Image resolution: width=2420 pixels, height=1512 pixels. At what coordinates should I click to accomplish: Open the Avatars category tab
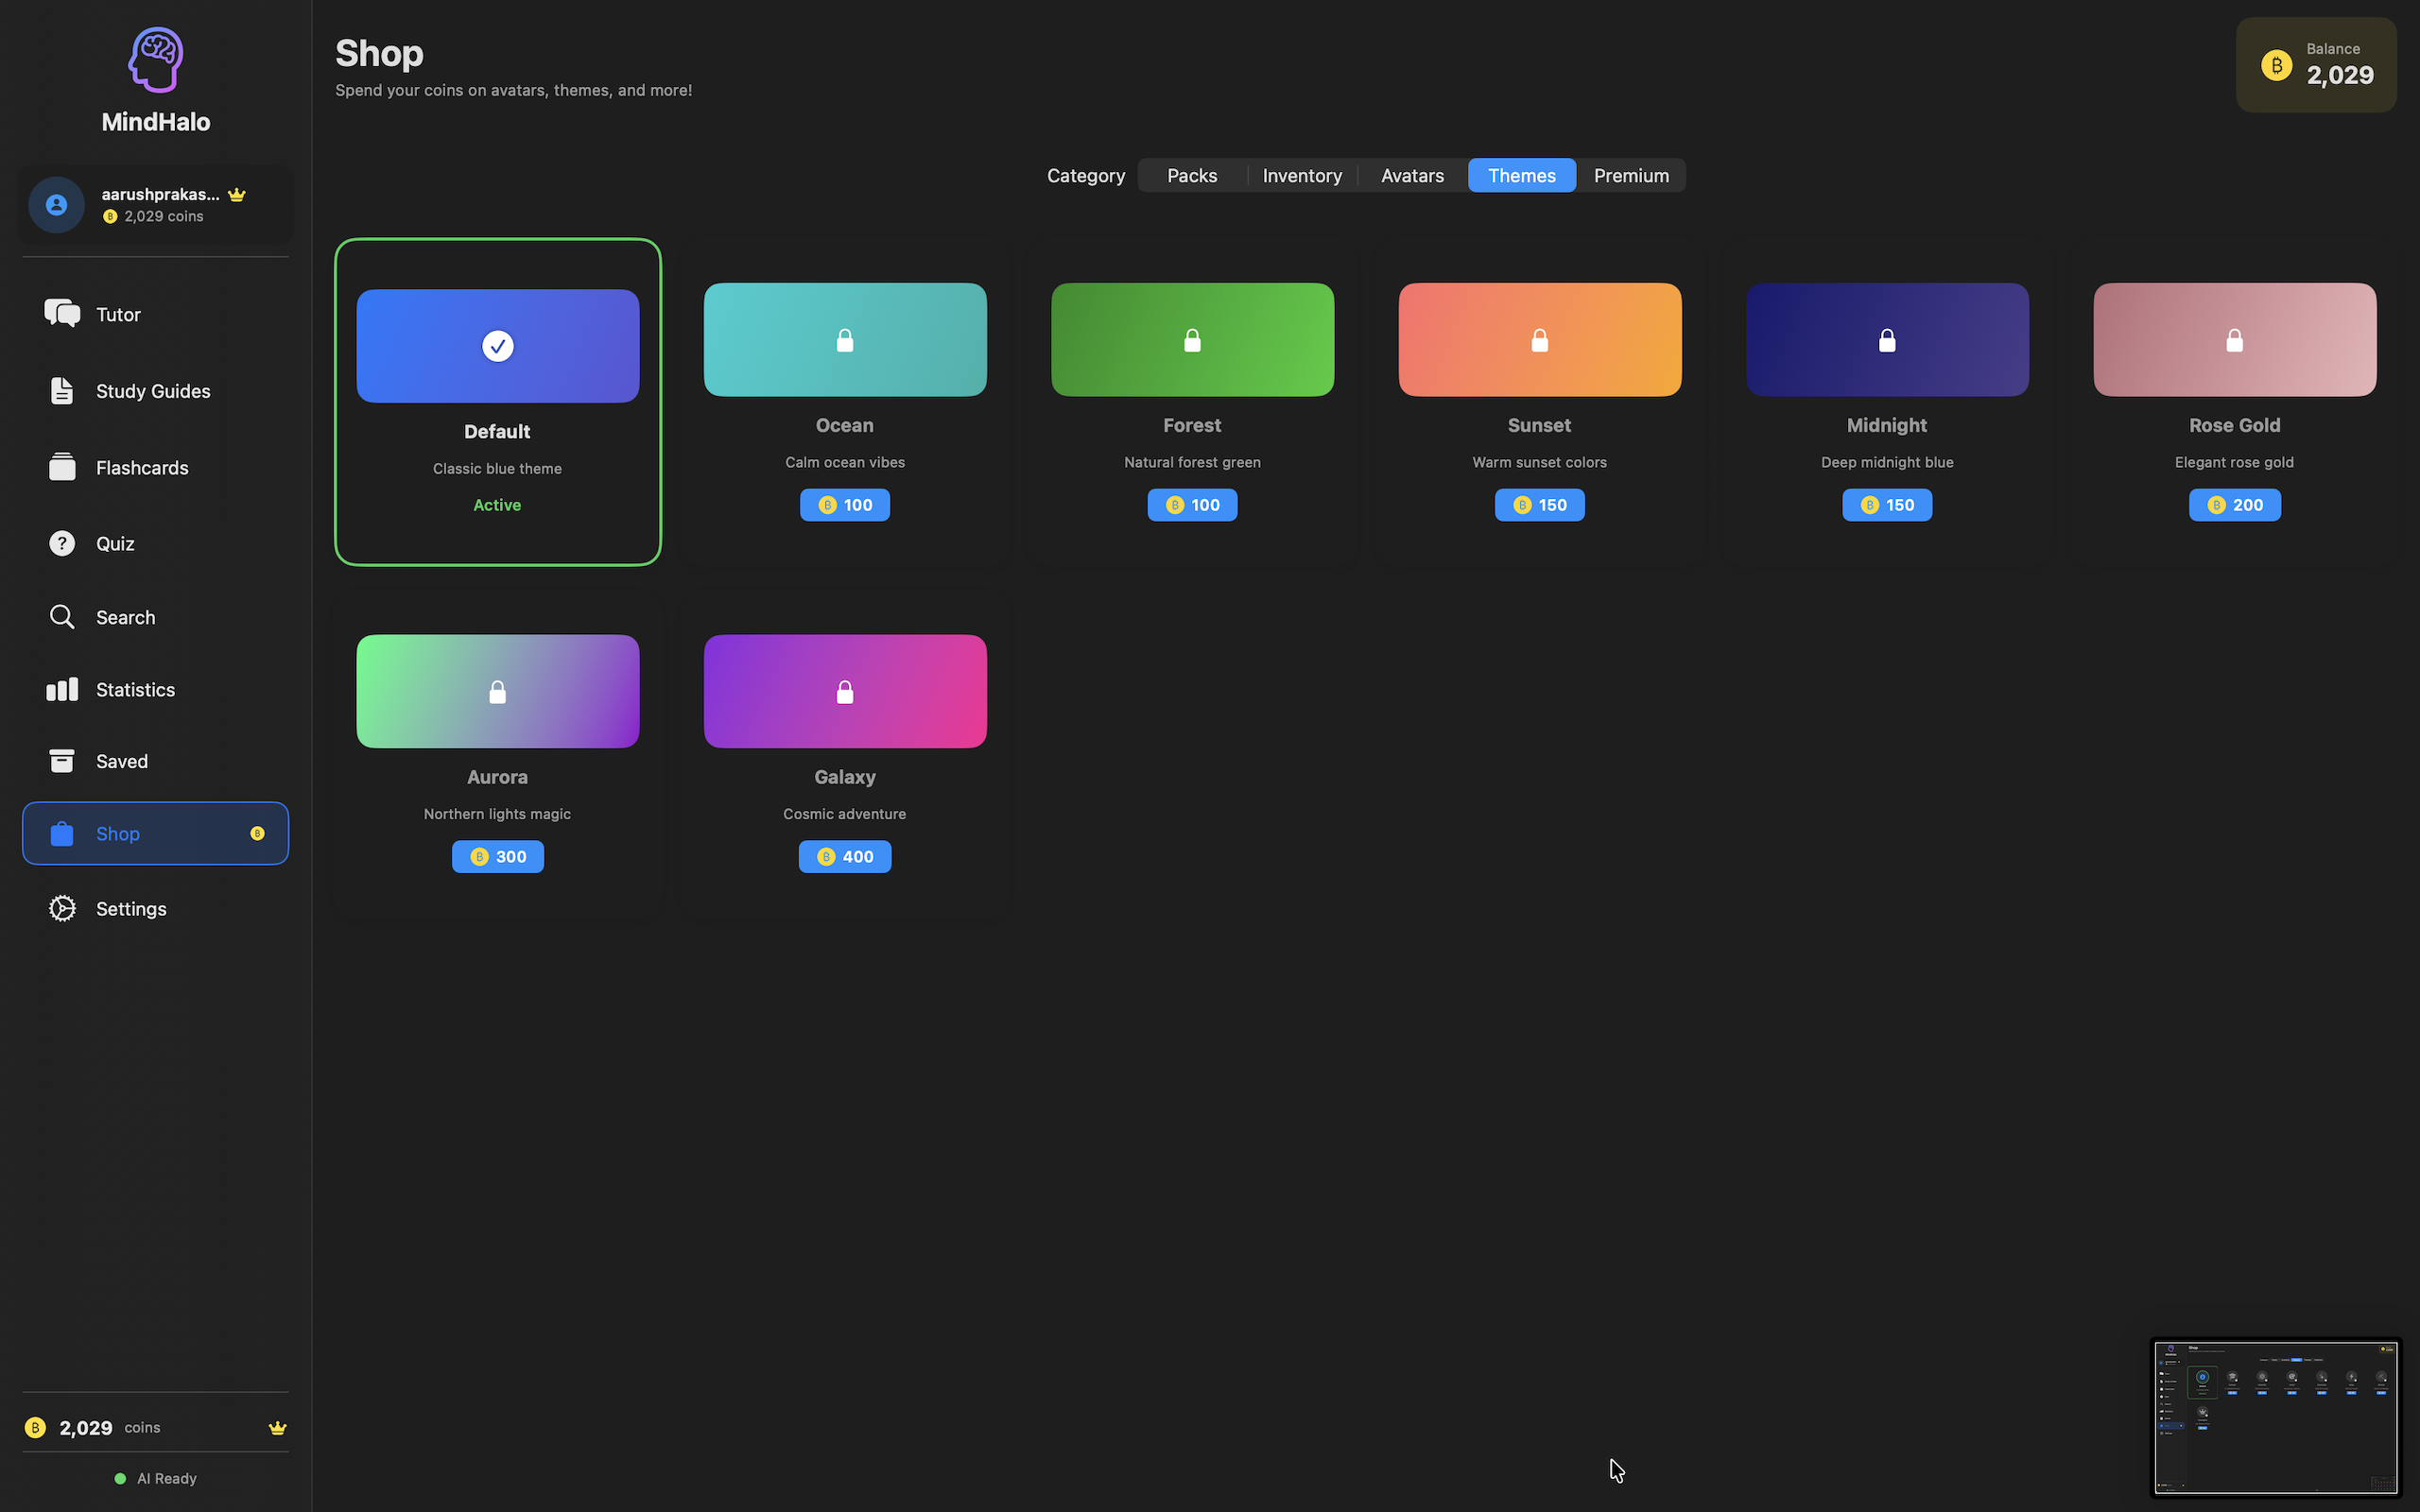[x=1412, y=176]
